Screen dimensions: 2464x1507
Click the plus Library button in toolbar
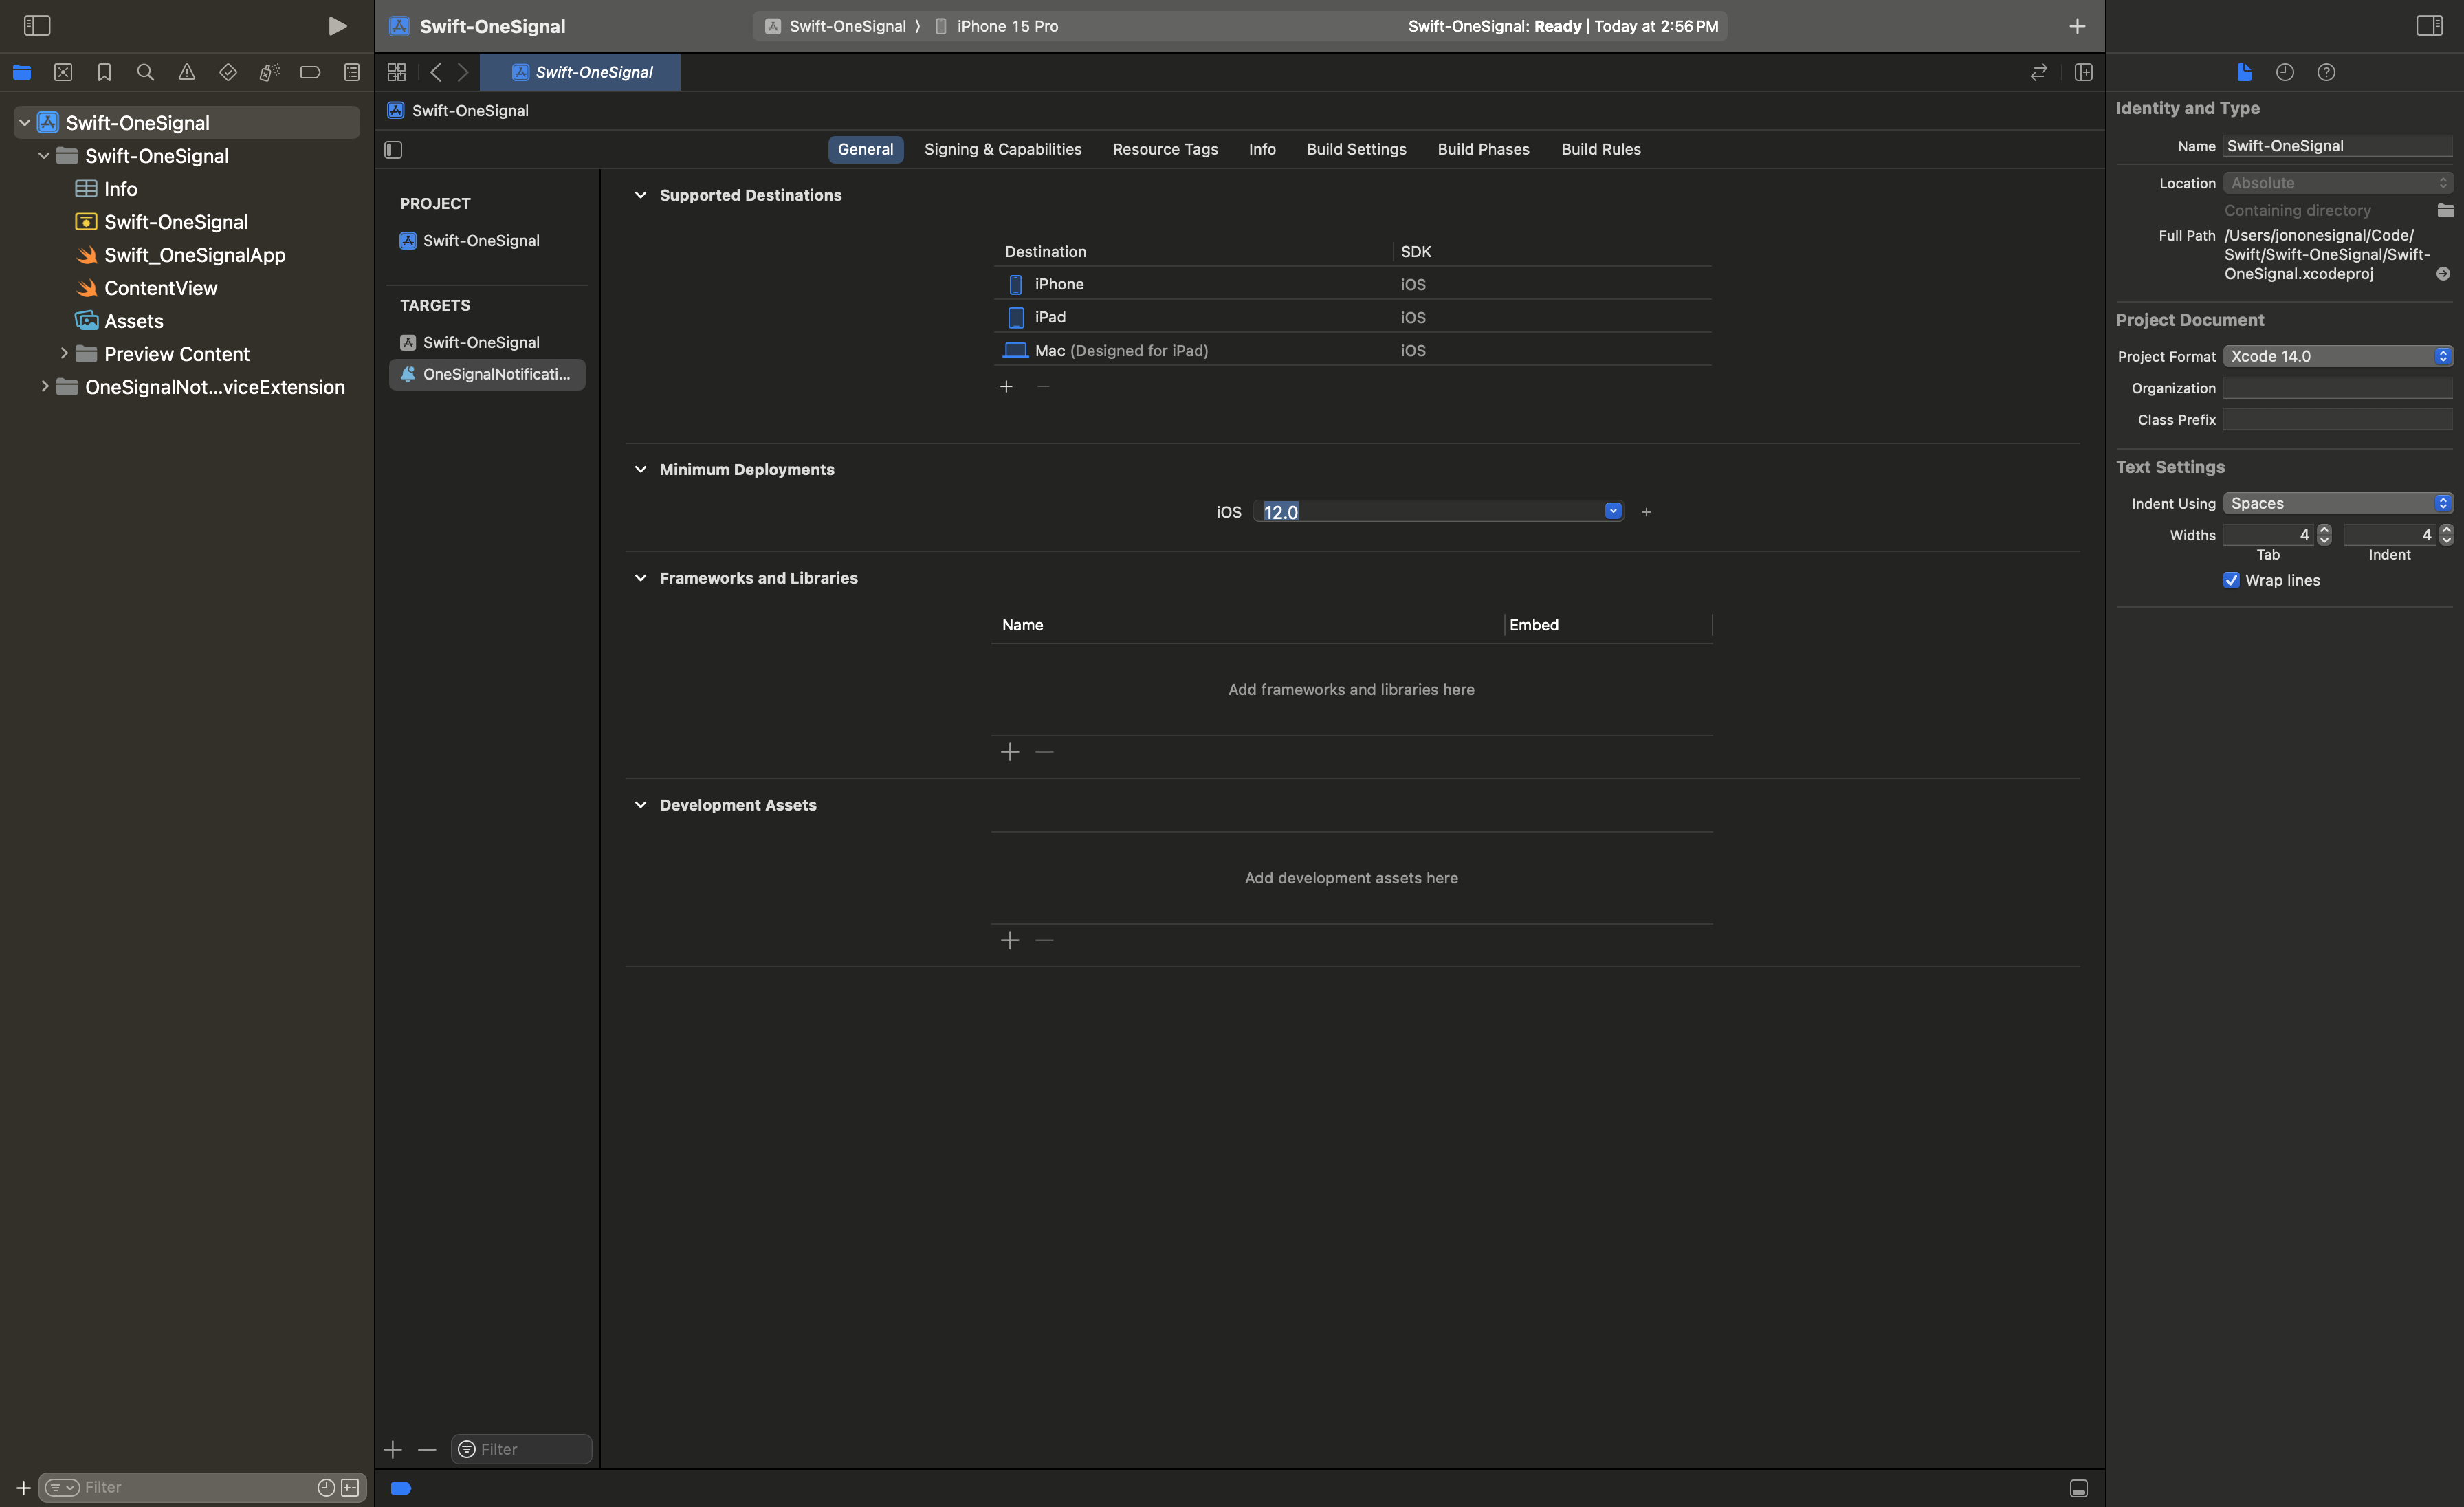pyautogui.click(x=2077, y=26)
